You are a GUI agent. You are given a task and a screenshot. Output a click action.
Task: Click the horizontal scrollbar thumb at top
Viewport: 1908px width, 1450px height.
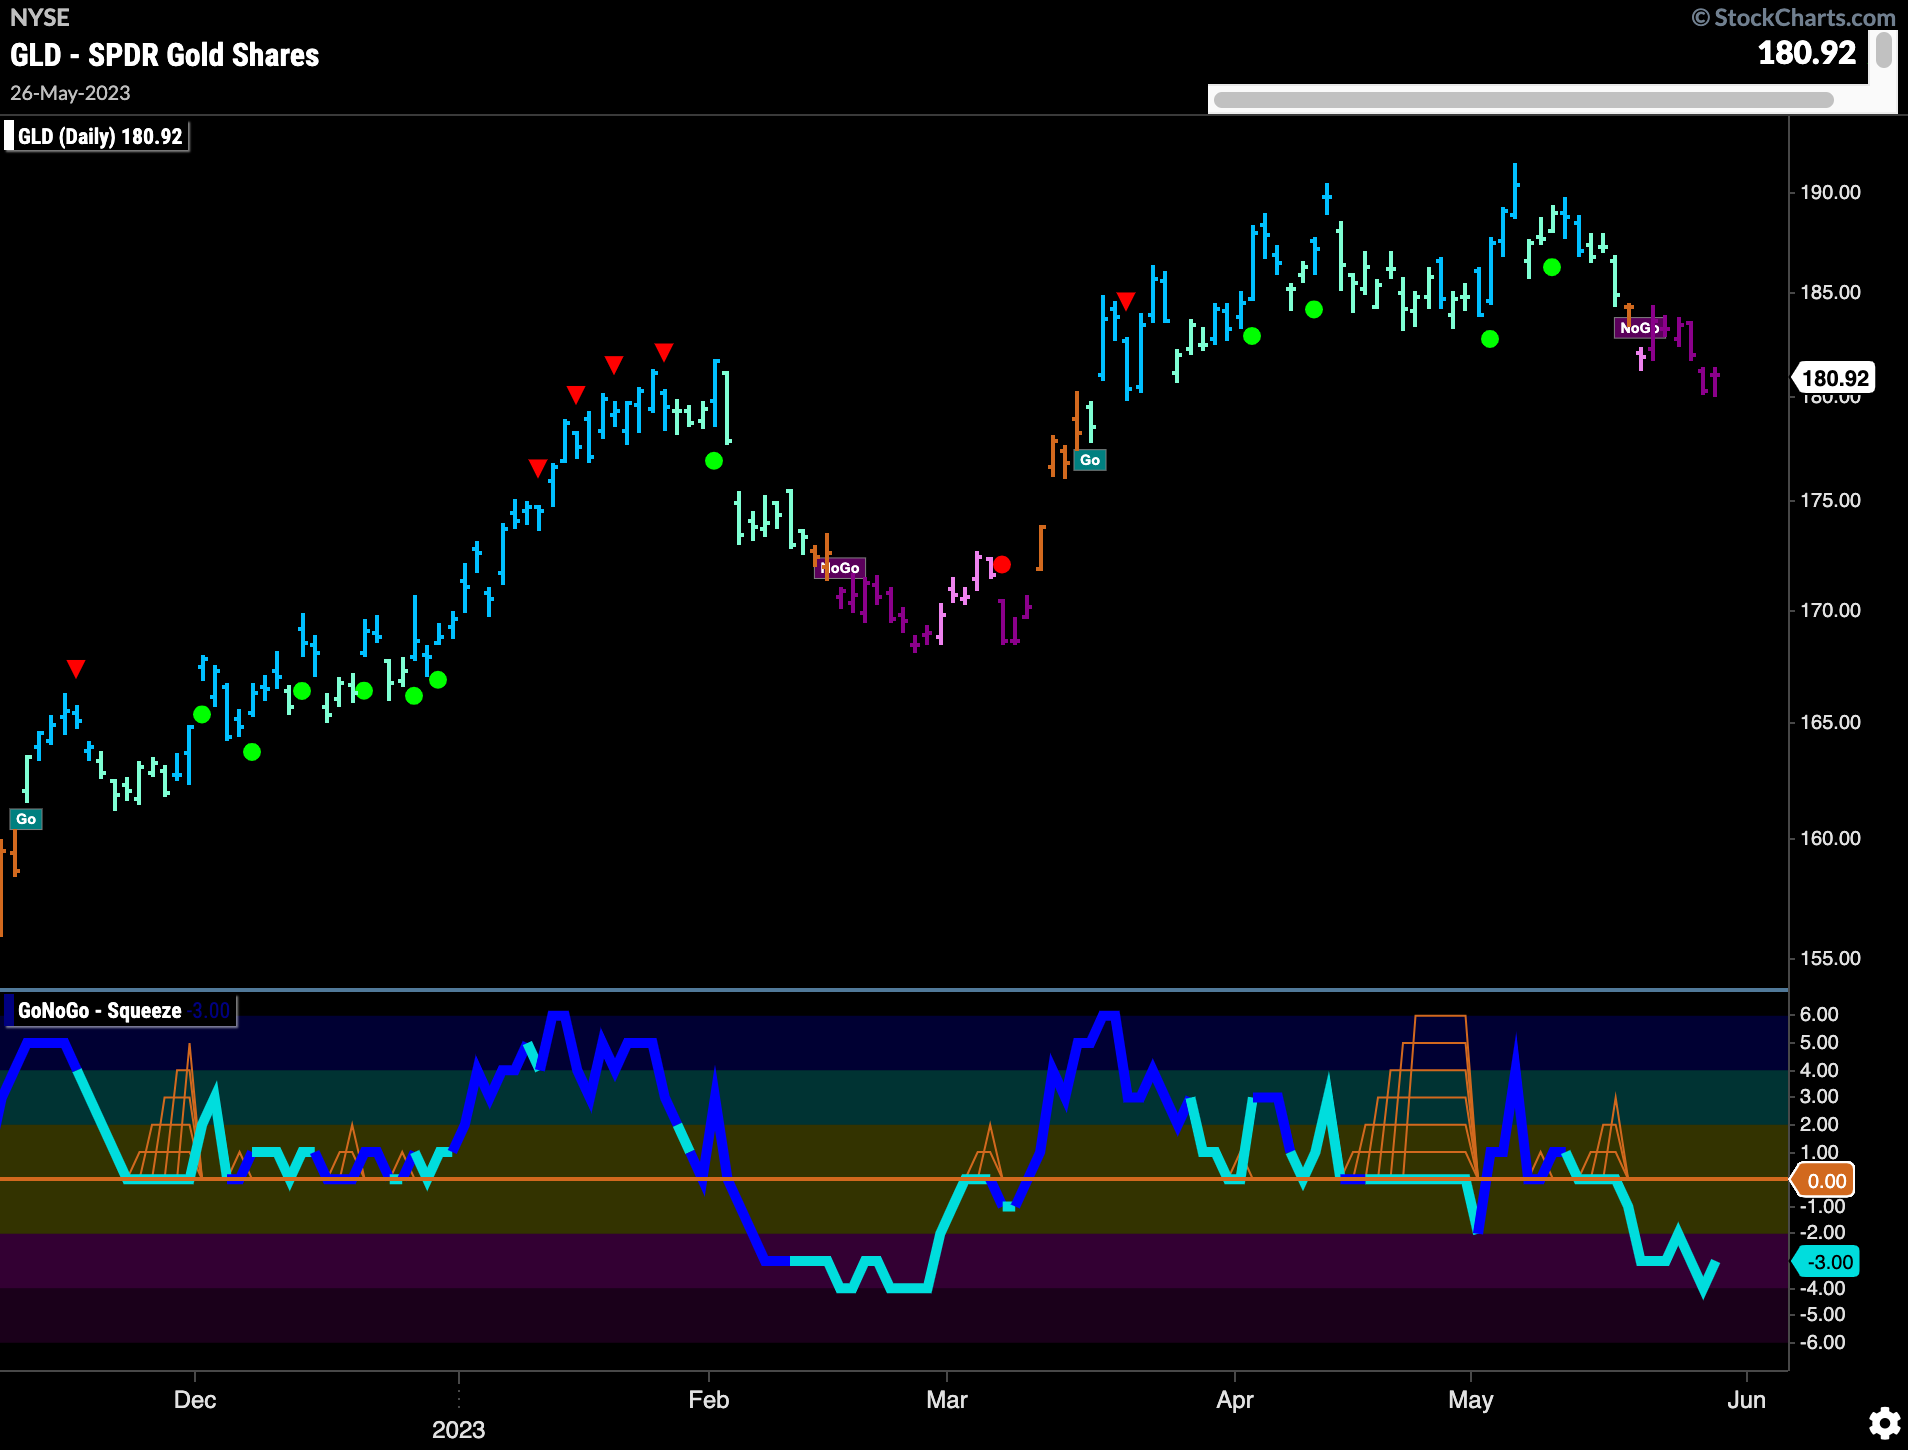(1522, 99)
